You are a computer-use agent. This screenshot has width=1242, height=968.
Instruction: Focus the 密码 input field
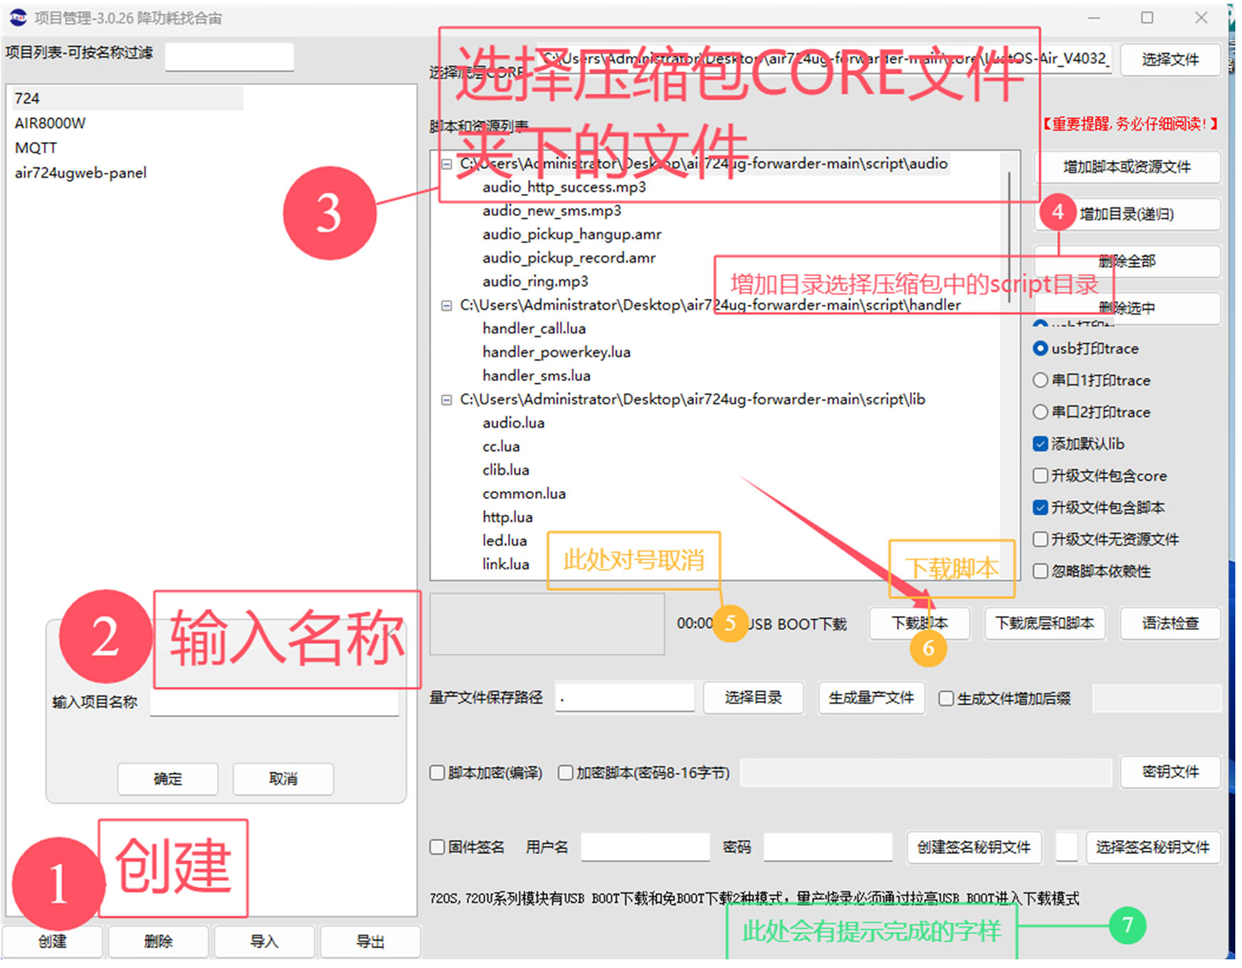click(x=828, y=847)
